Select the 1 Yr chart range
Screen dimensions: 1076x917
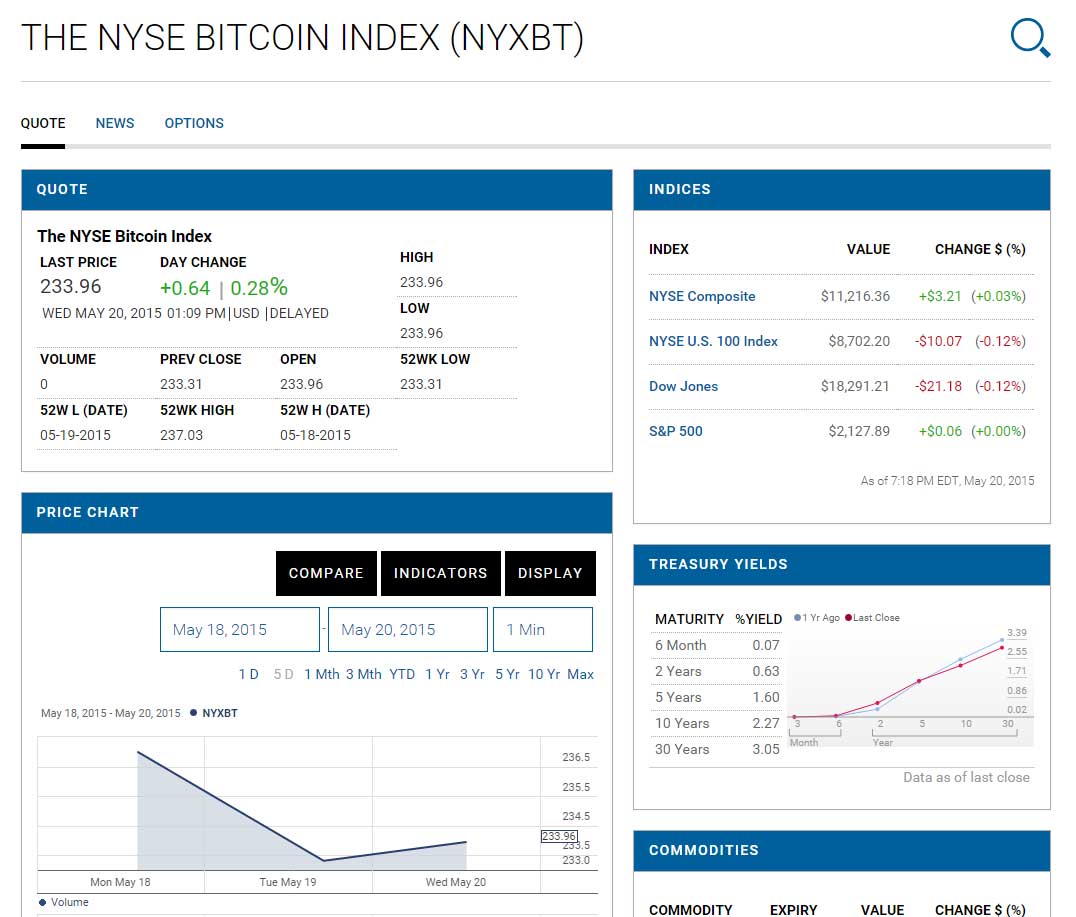click(x=437, y=675)
